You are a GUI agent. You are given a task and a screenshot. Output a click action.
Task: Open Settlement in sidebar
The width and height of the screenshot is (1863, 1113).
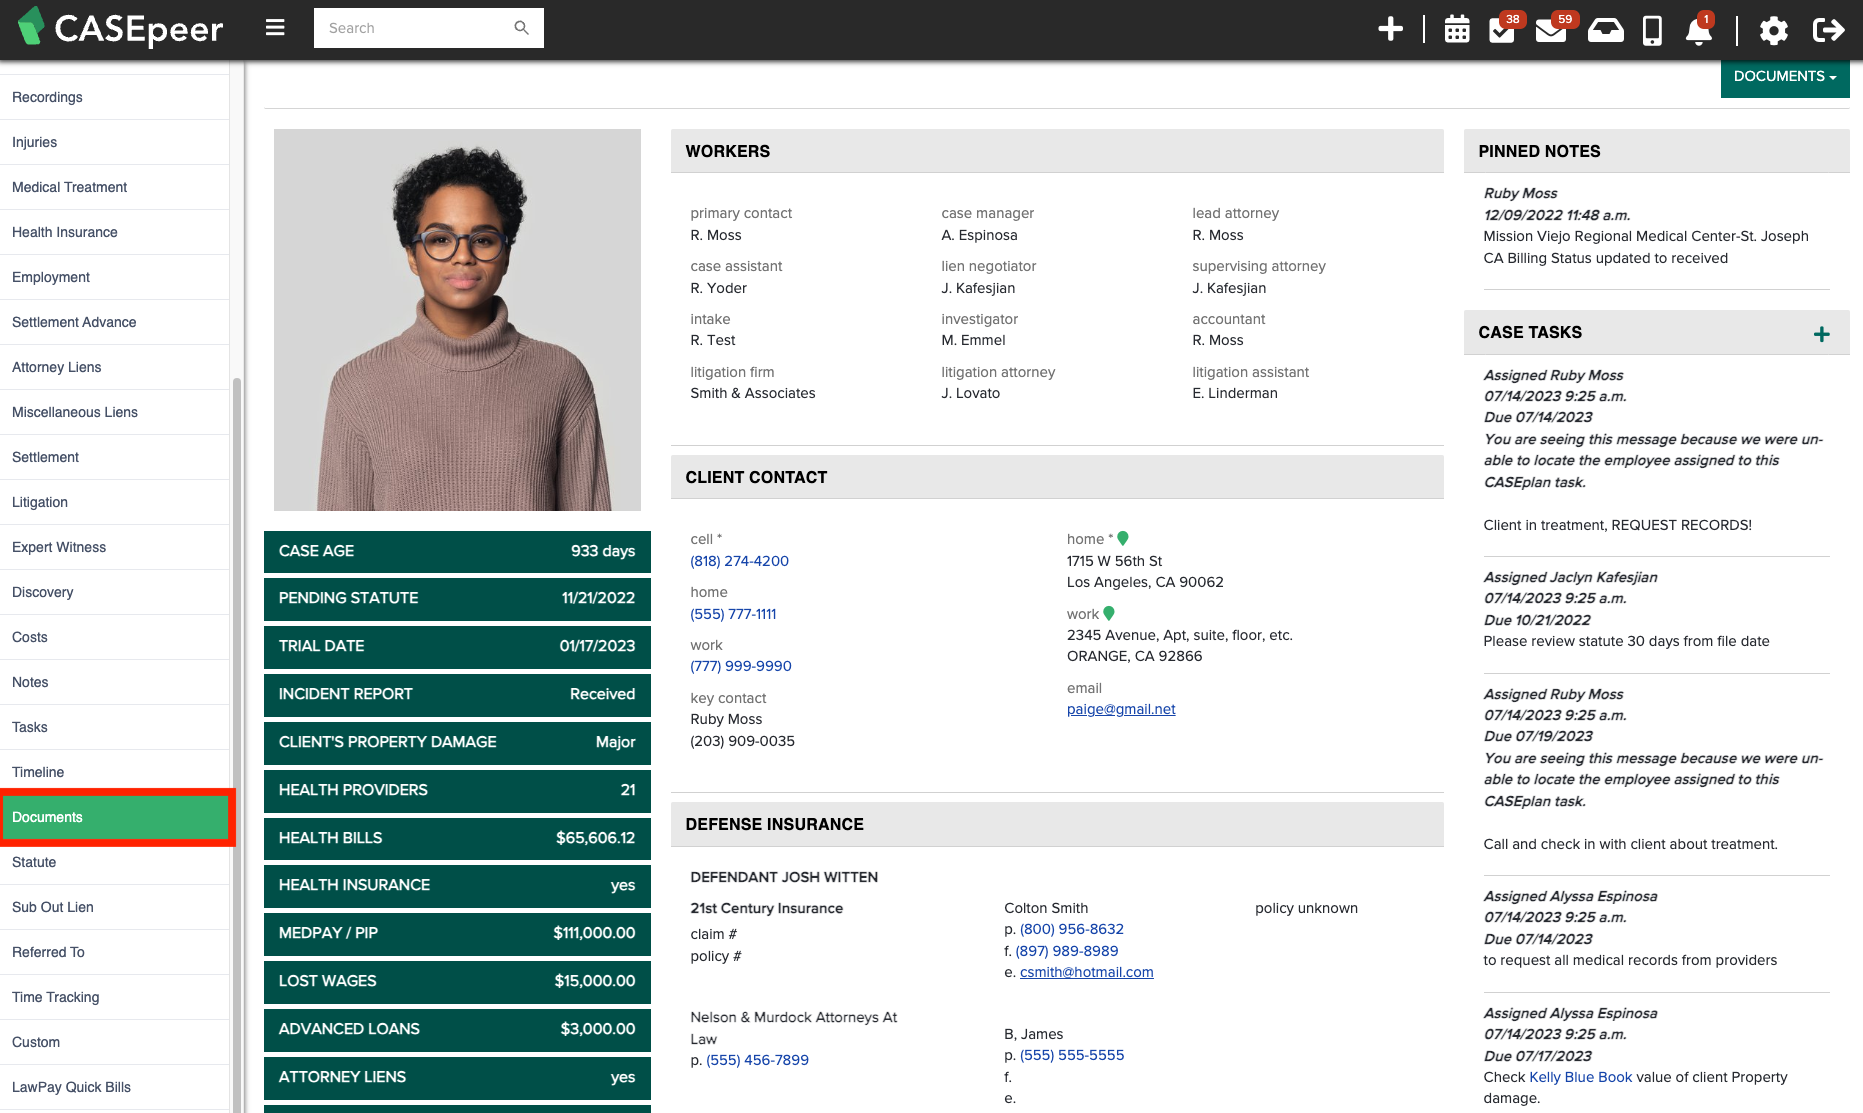click(115, 457)
